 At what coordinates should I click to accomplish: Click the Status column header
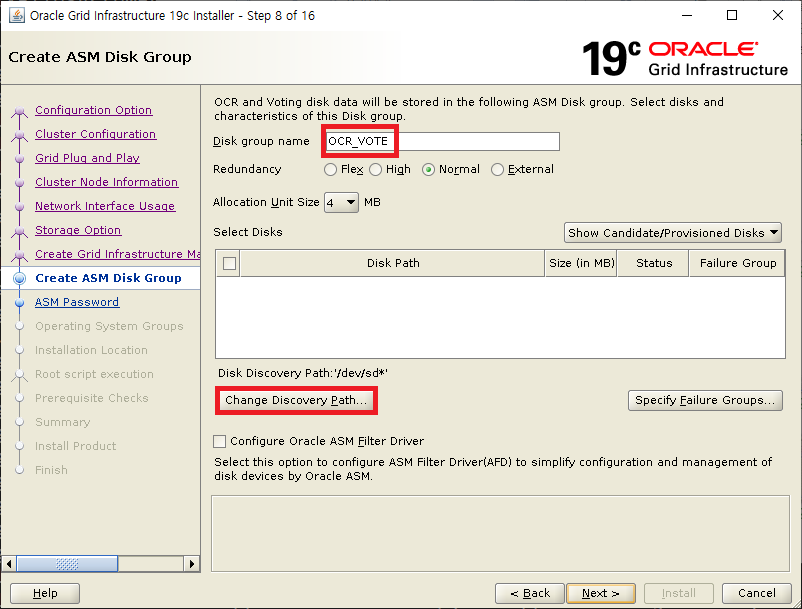tap(653, 263)
